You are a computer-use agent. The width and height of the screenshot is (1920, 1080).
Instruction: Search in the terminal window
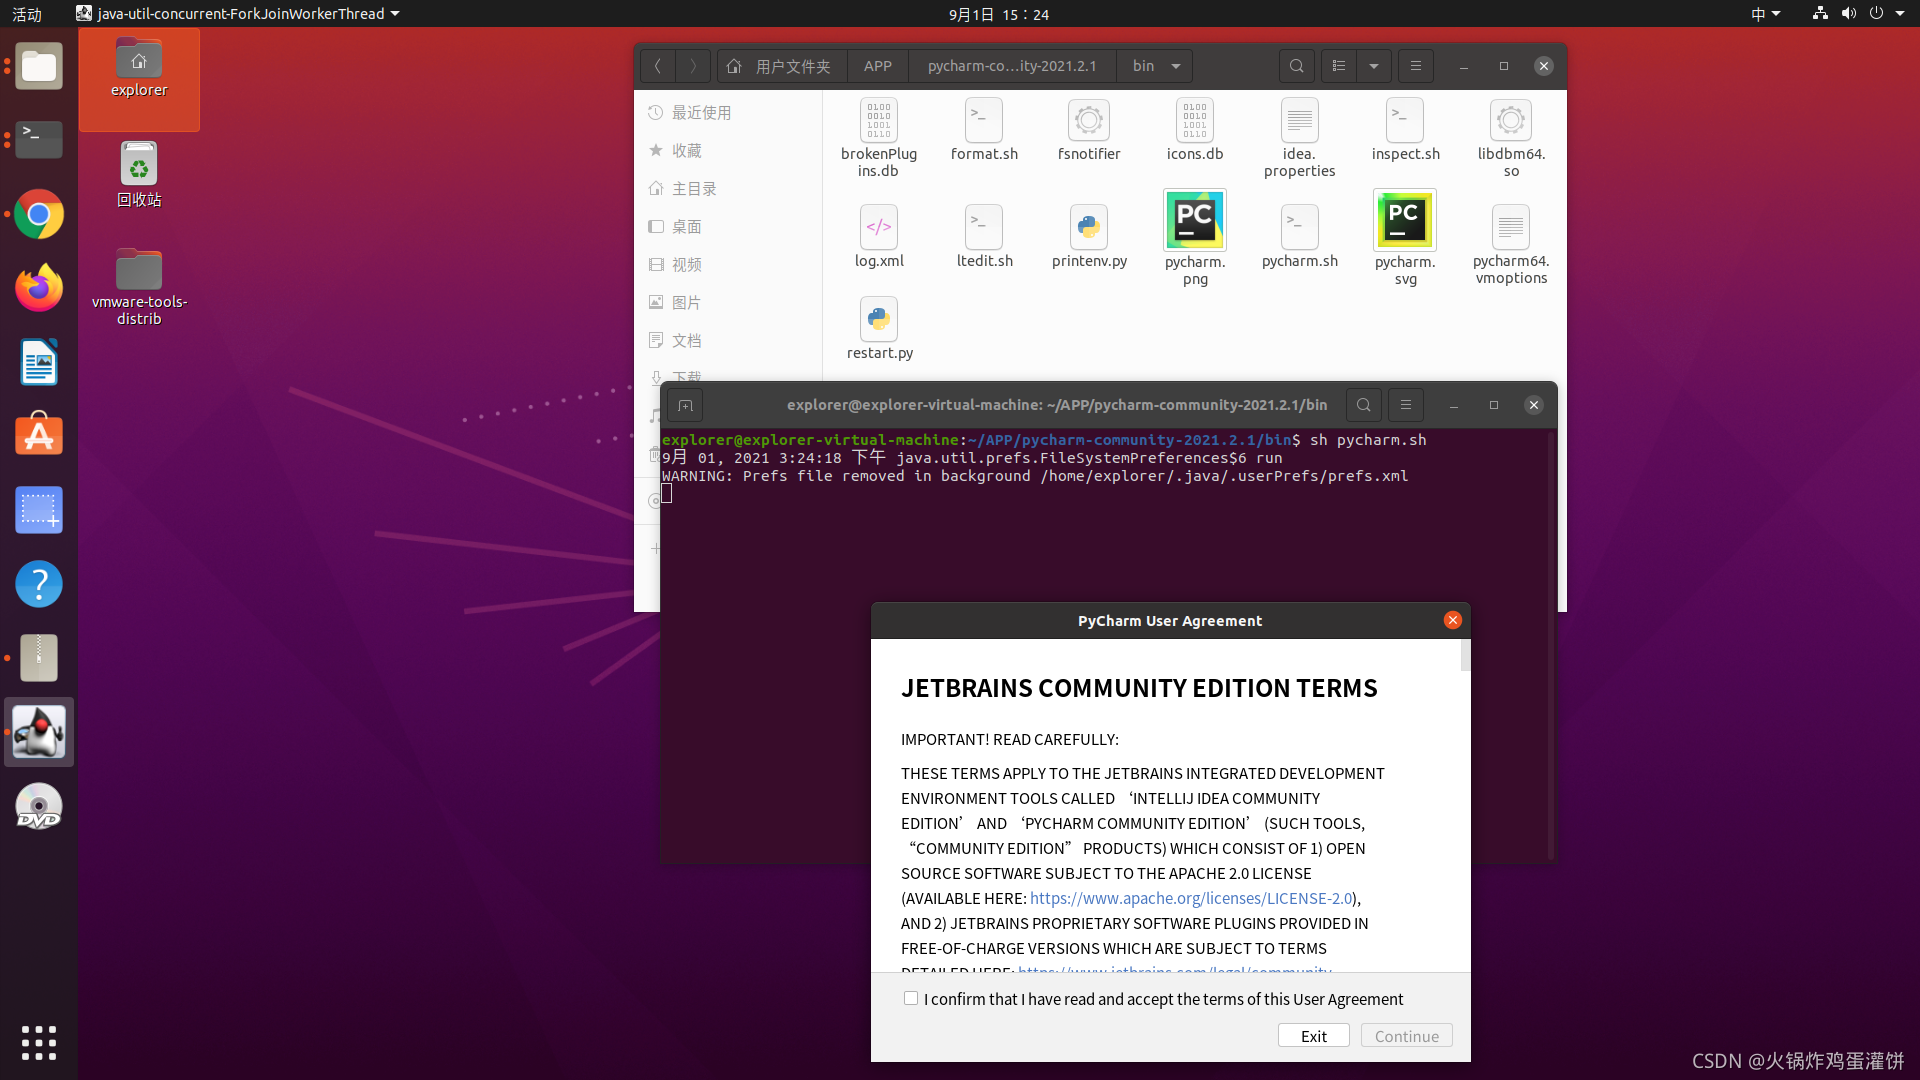1363,405
